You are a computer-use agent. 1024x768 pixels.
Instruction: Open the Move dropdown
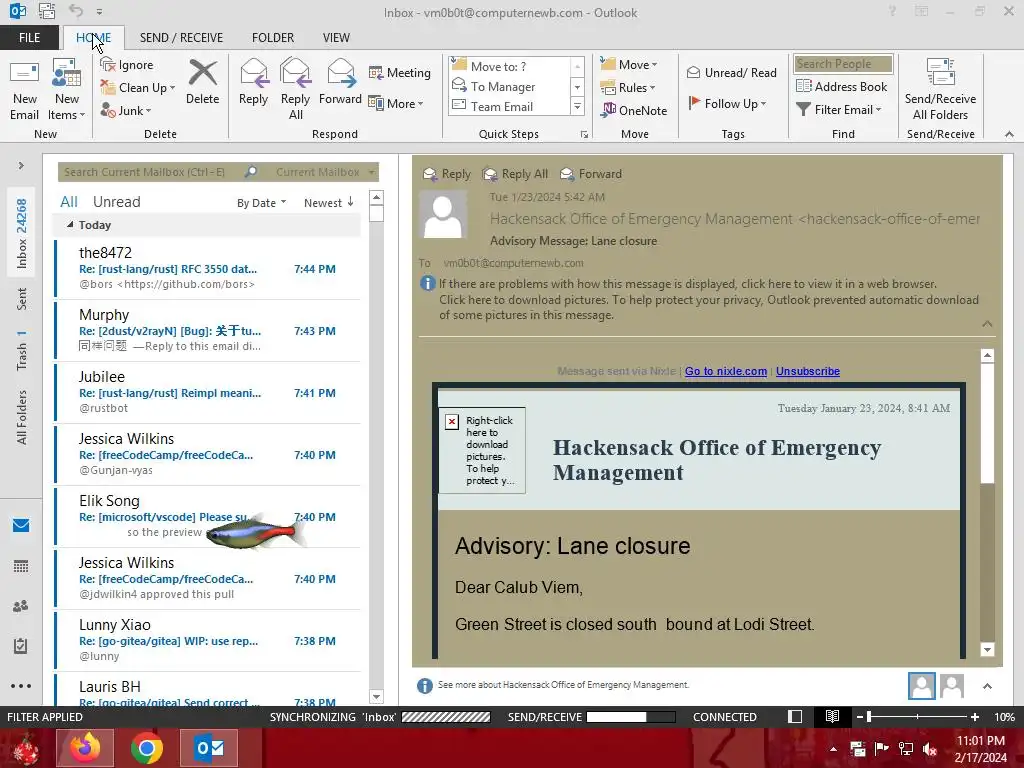629,65
